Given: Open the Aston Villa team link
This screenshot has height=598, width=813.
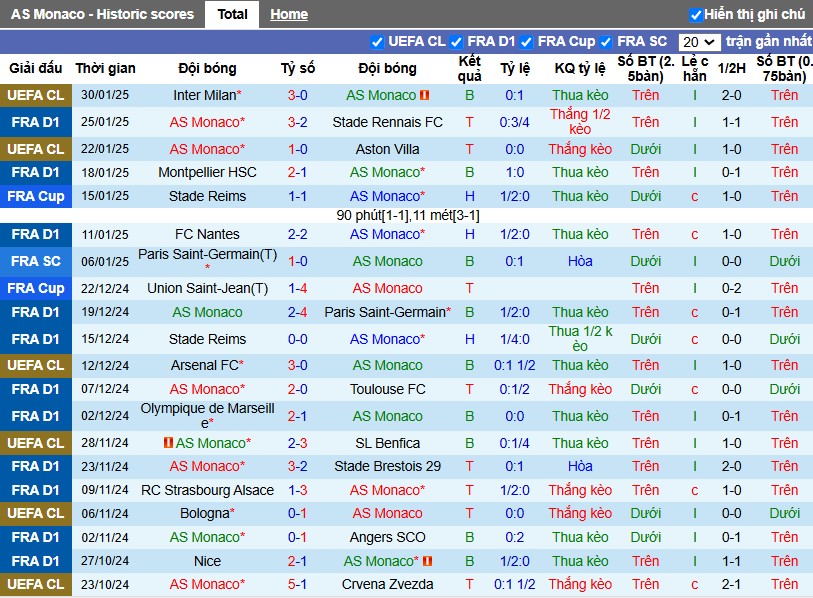Looking at the screenshot, I should (387, 149).
